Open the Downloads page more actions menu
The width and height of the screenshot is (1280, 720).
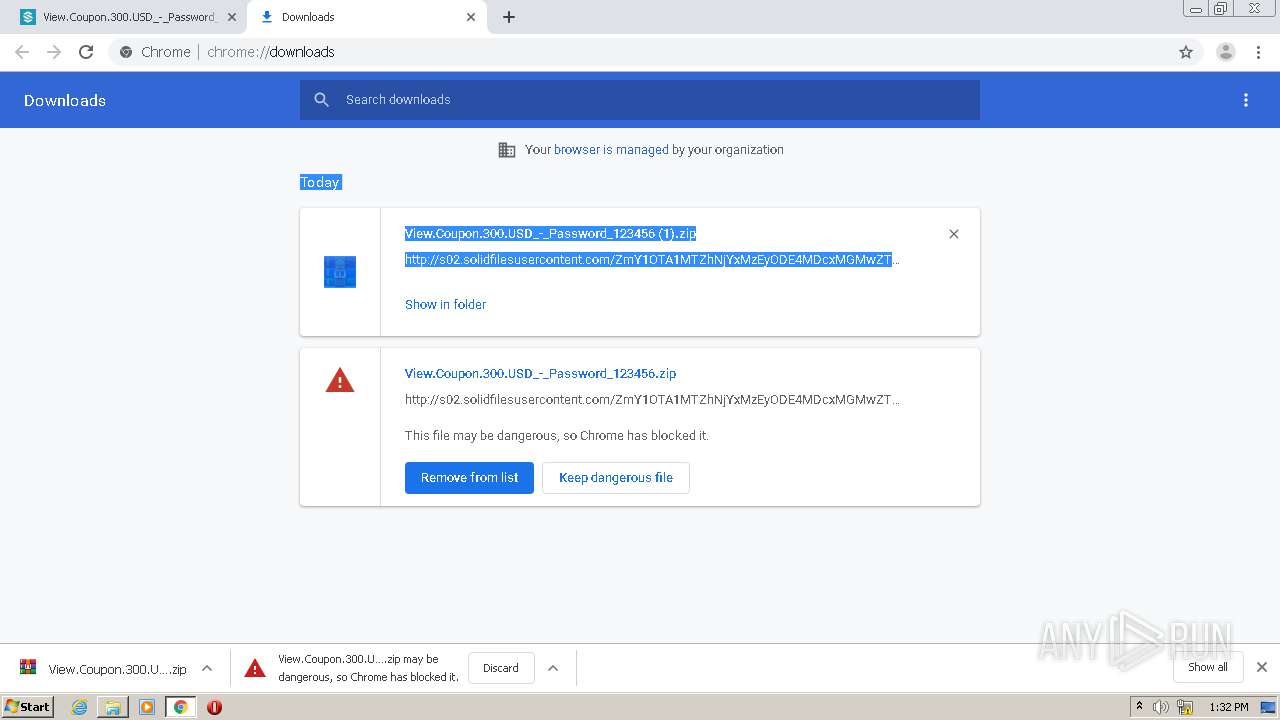1246,100
